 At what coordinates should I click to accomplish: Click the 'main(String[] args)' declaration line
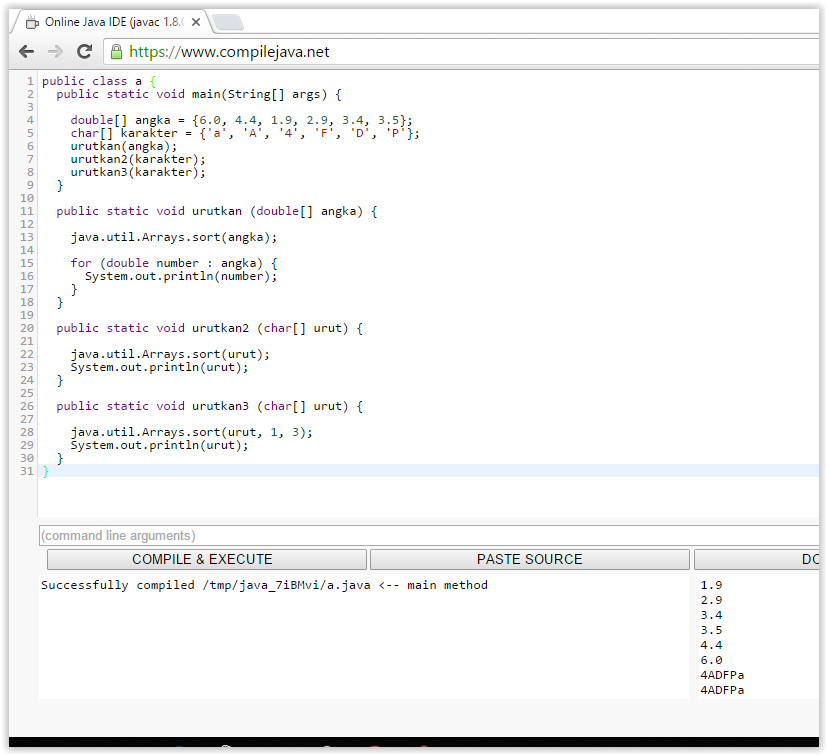[199, 94]
